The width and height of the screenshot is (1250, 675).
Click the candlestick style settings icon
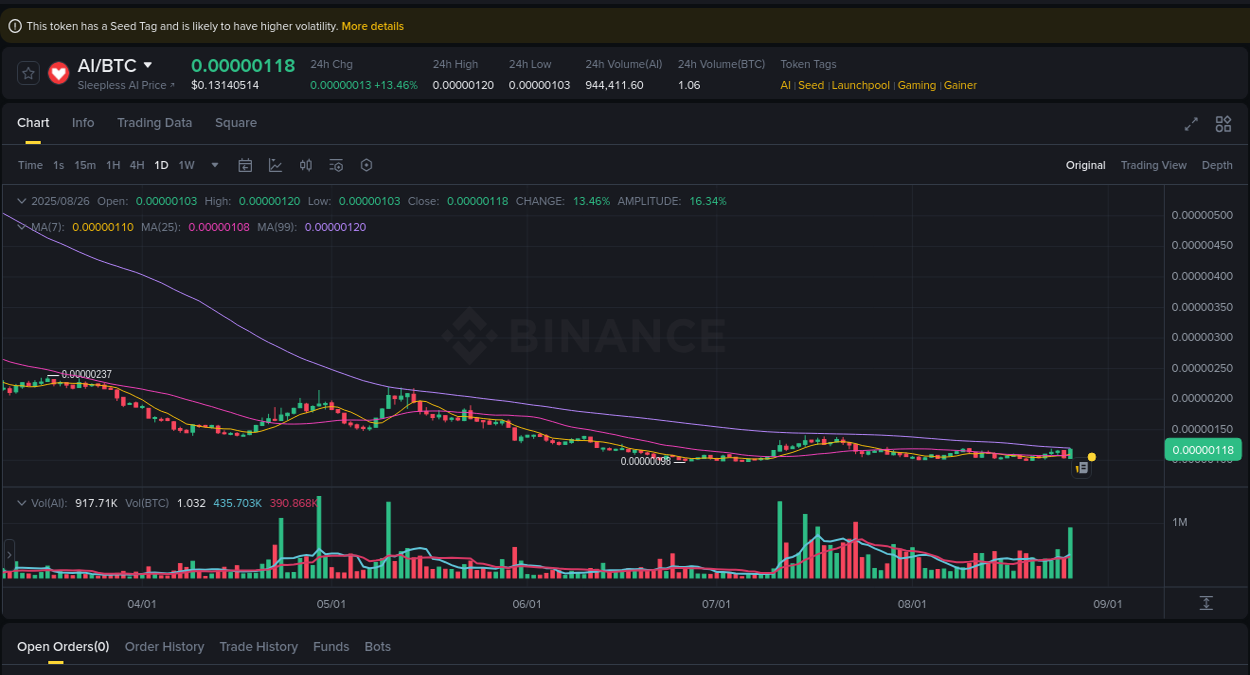306,165
